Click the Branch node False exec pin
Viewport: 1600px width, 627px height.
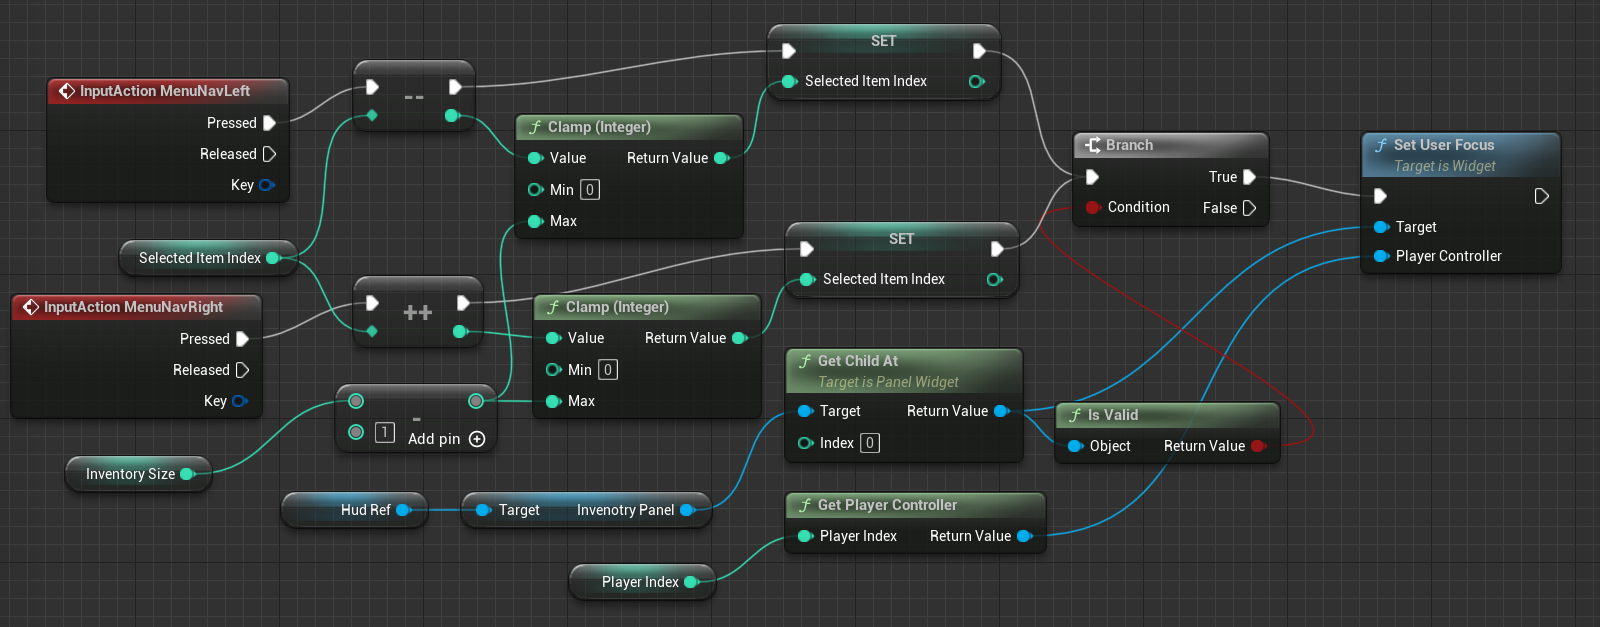pos(1249,208)
